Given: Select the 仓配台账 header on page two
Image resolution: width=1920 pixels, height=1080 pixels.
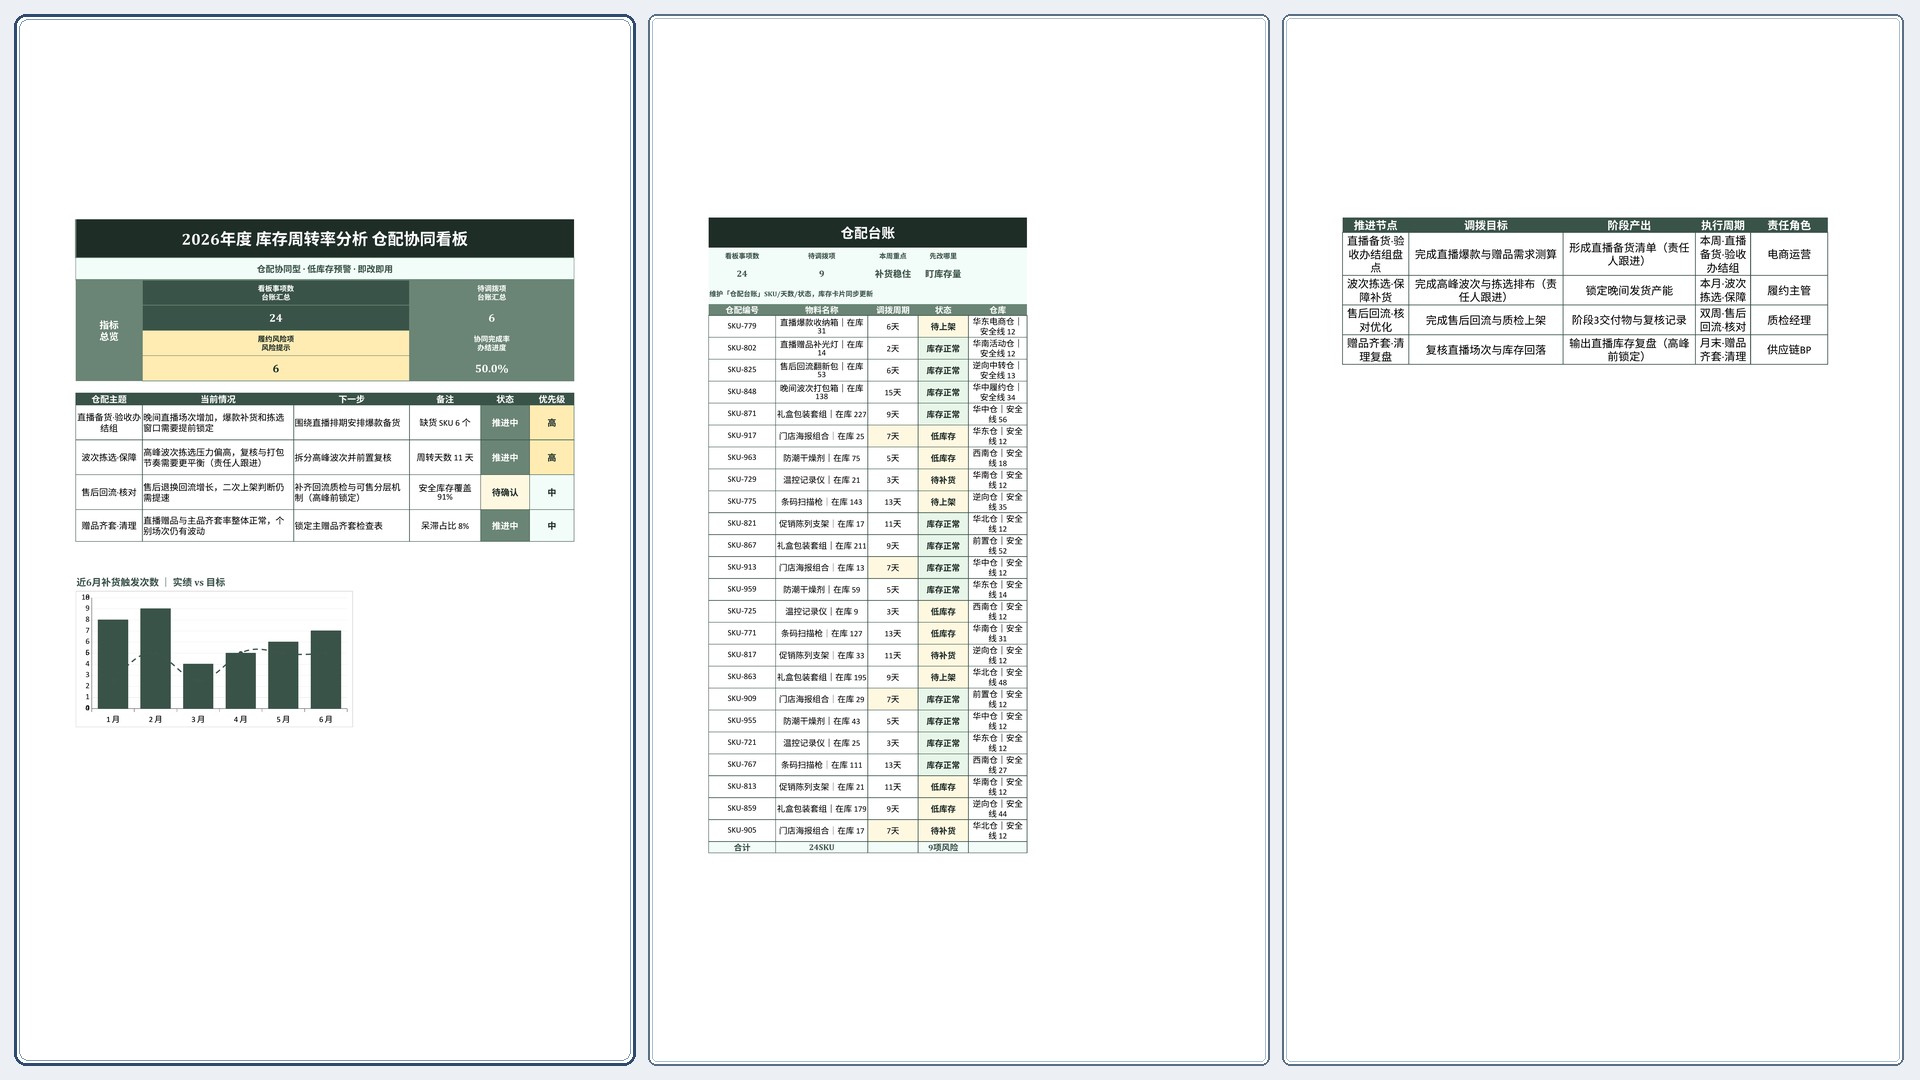Looking at the screenshot, I should point(867,233).
